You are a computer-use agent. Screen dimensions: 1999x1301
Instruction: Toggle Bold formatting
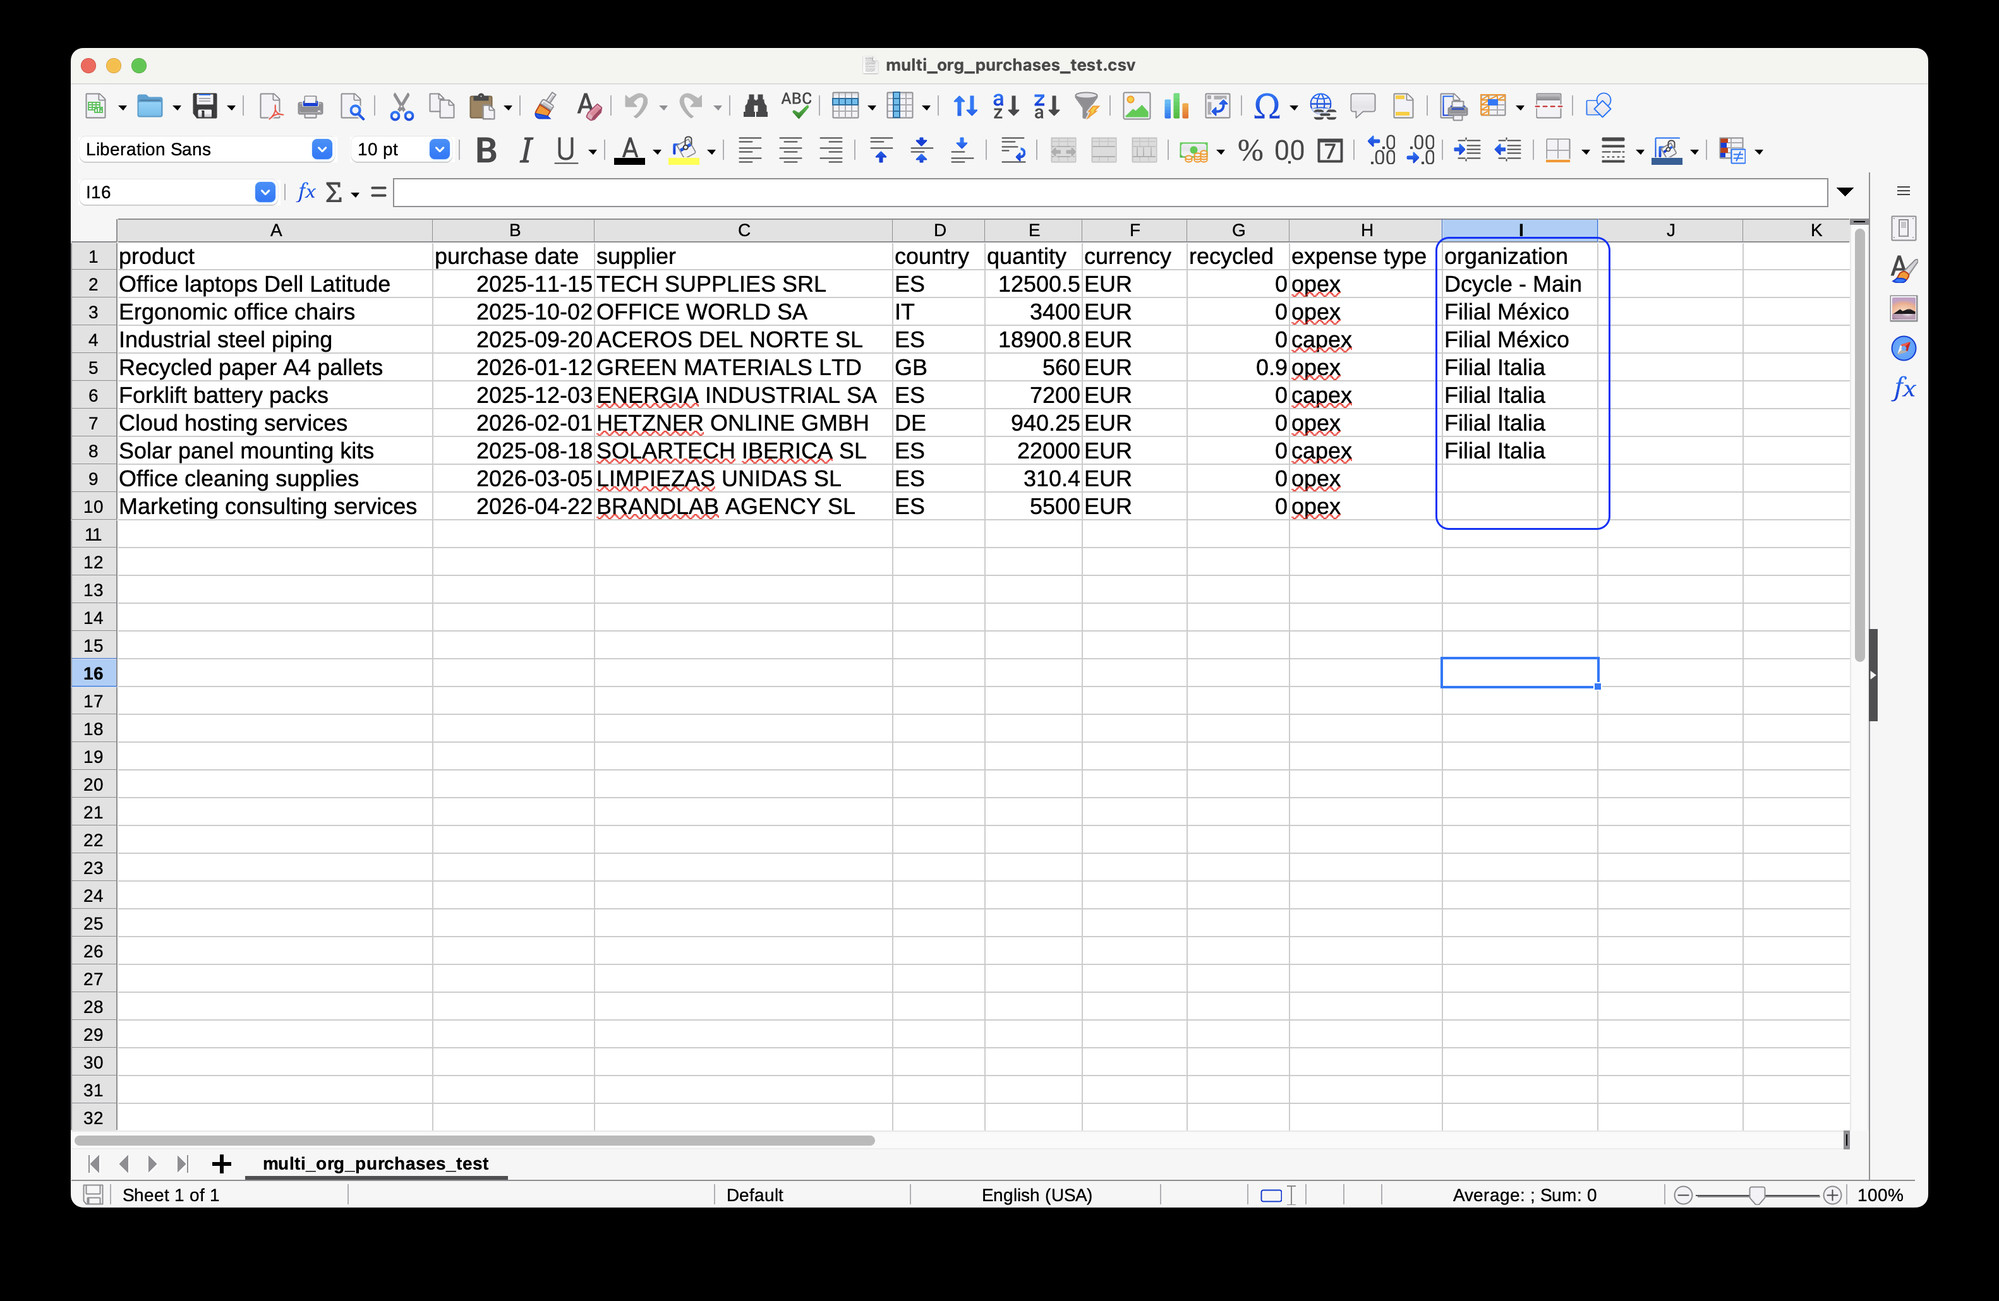[x=486, y=151]
